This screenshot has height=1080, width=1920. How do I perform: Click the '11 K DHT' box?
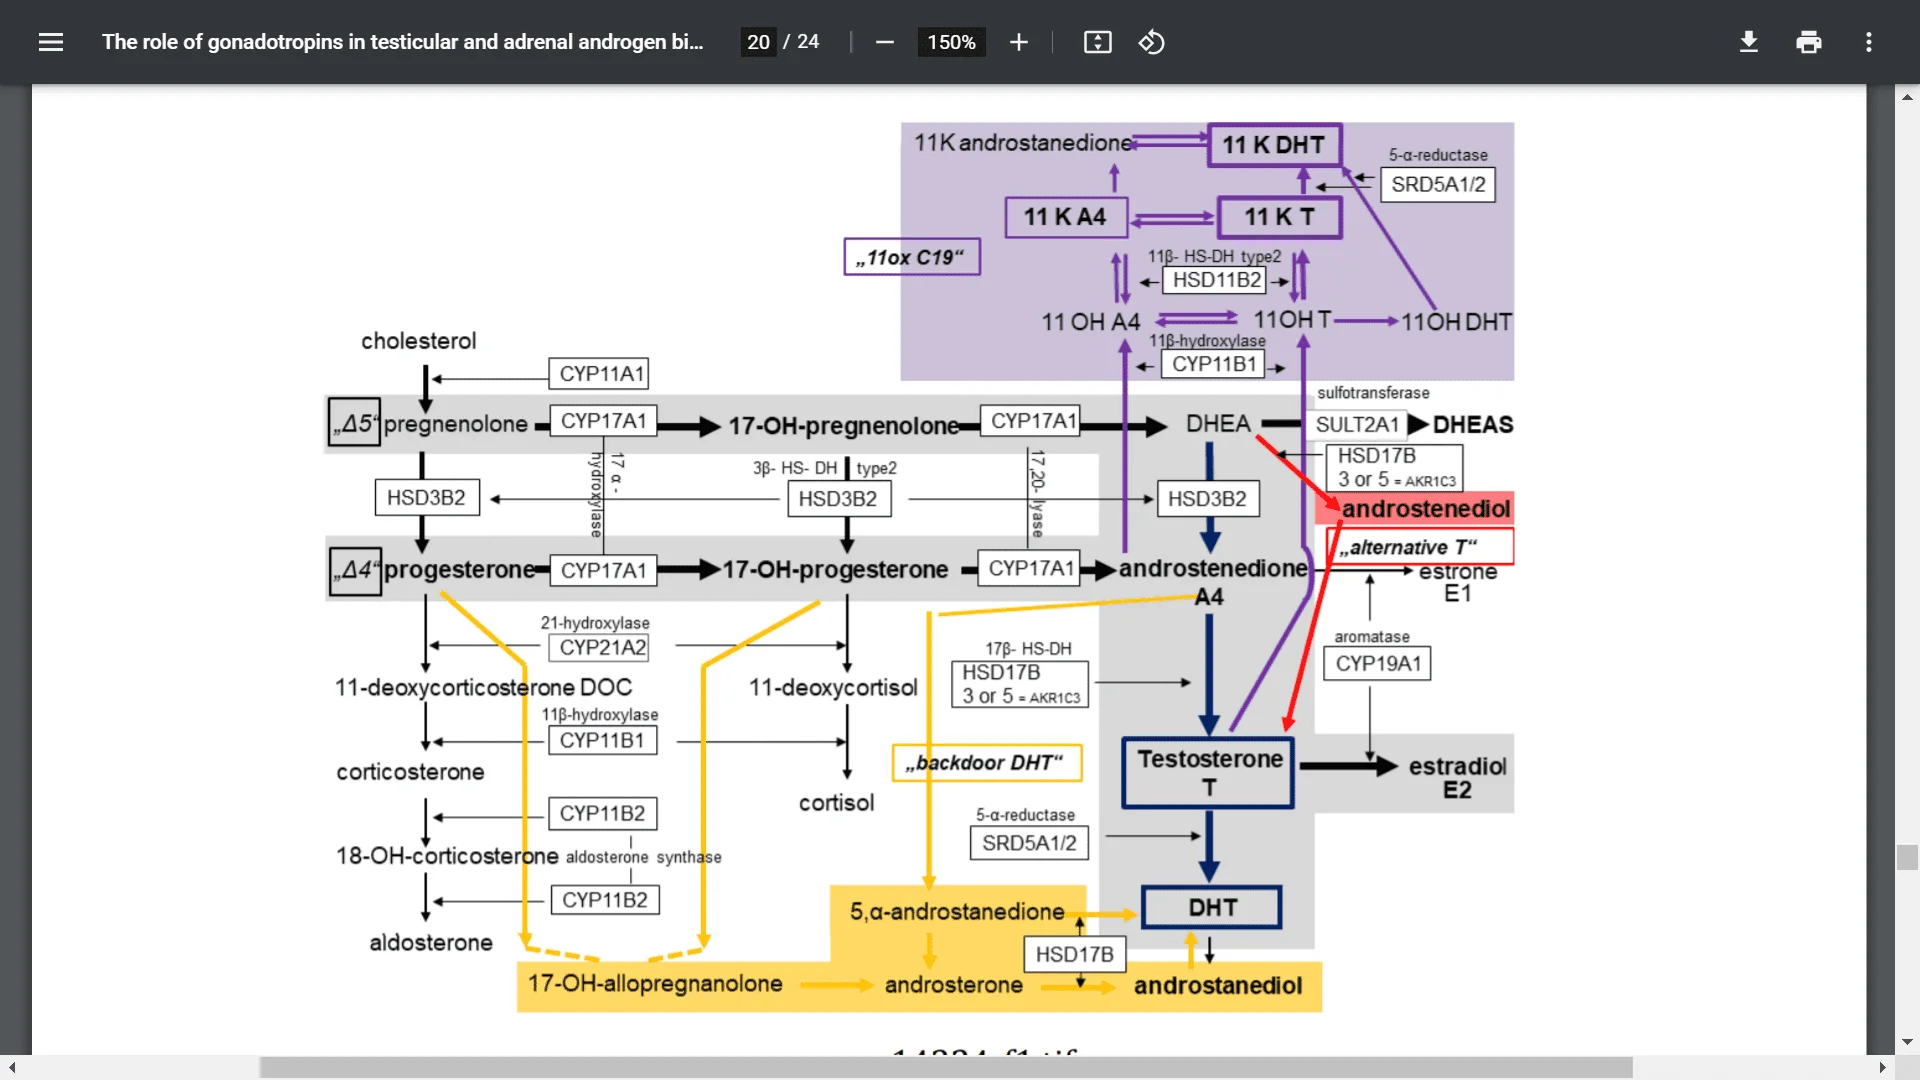[1274, 145]
